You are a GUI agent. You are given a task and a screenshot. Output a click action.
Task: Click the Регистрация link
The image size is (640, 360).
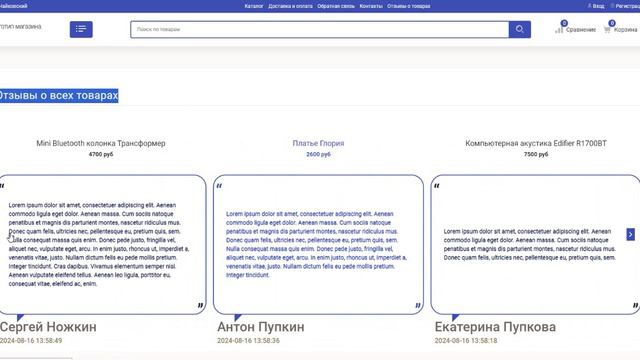(x=625, y=6)
